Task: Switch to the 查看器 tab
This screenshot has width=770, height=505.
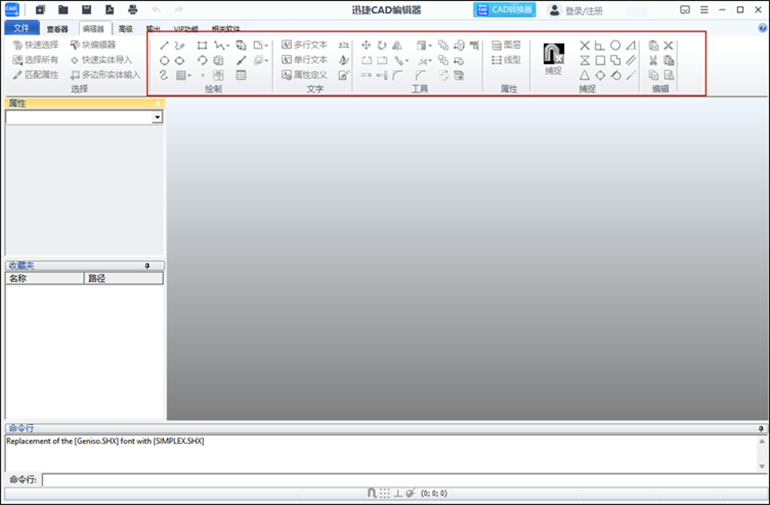Action: [x=57, y=29]
